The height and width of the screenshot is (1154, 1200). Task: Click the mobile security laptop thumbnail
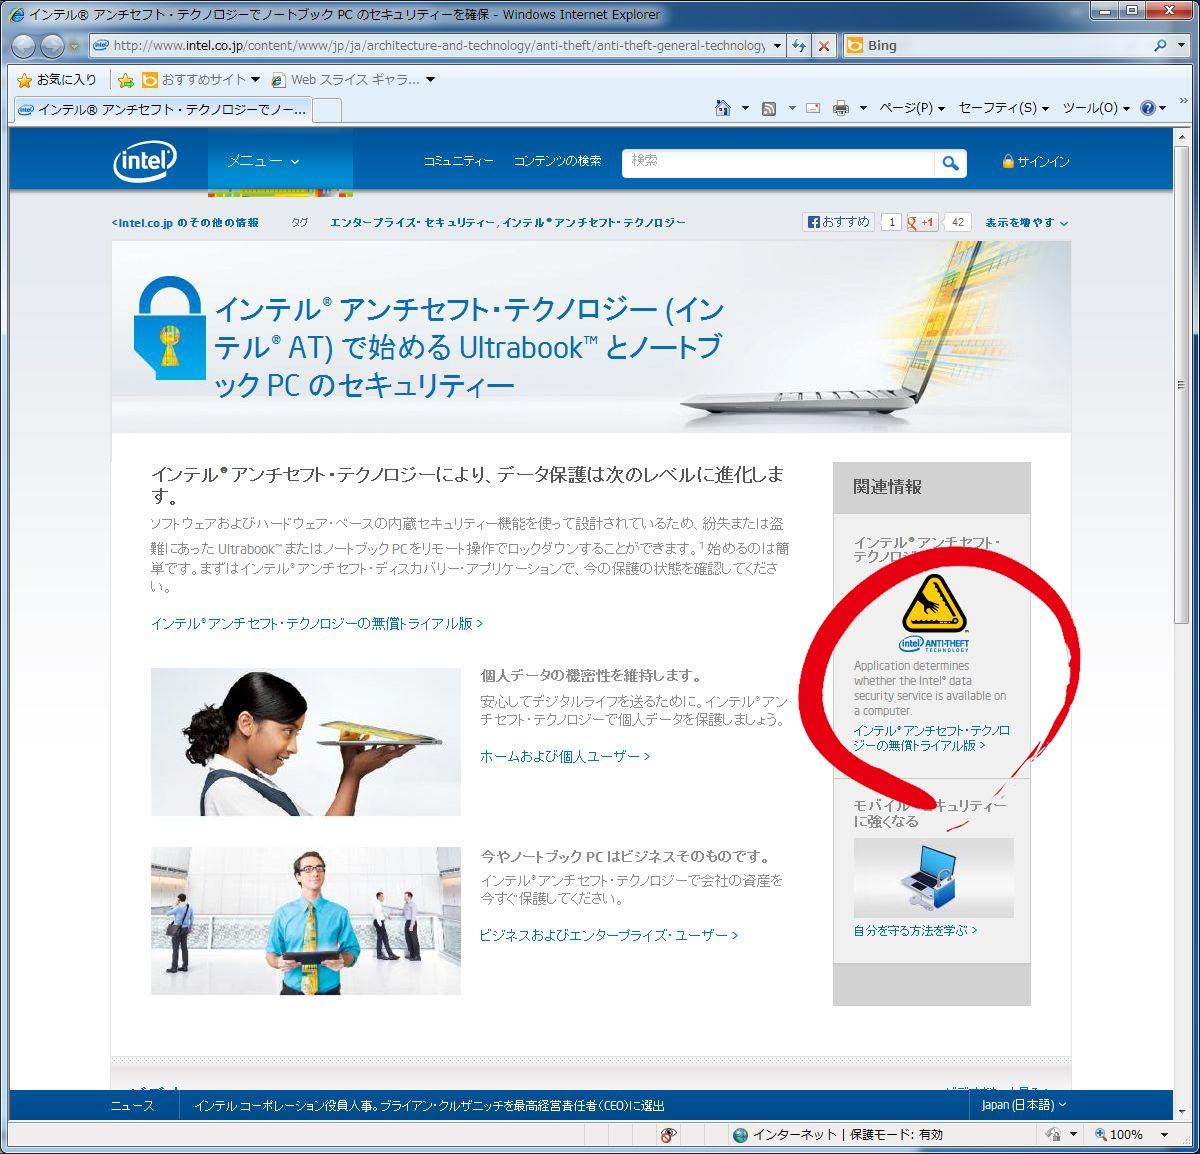pyautogui.click(x=933, y=877)
